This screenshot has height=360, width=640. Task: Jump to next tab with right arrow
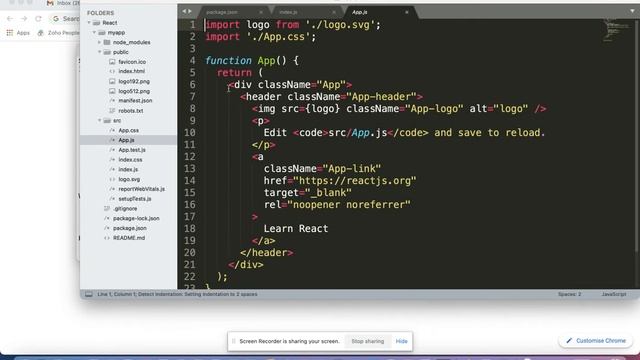[190, 11]
